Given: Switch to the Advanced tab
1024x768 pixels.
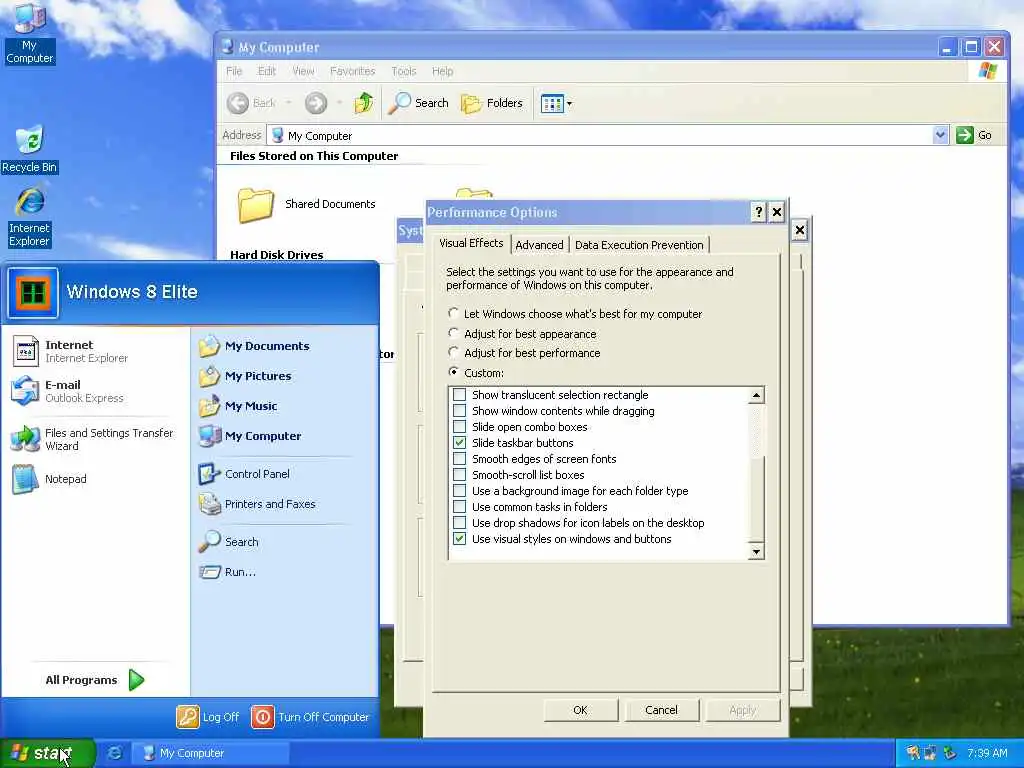Looking at the screenshot, I should click(x=539, y=245).
